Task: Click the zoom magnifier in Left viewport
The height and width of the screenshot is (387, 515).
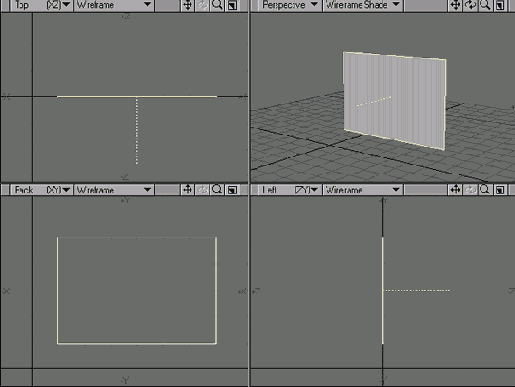Action: click(x=485, y=190)
